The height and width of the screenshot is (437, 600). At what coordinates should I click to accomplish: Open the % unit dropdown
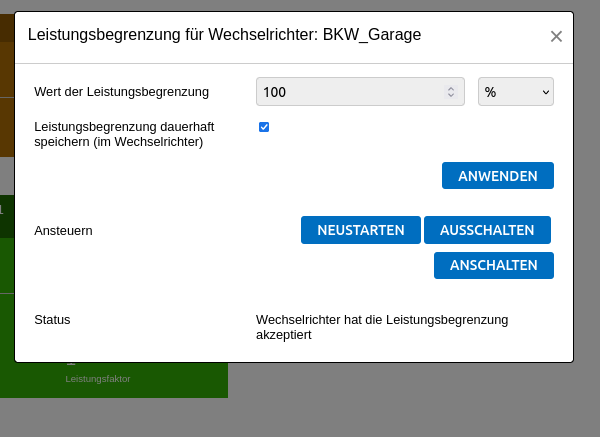pyautogui.click(x=515, y=92)
